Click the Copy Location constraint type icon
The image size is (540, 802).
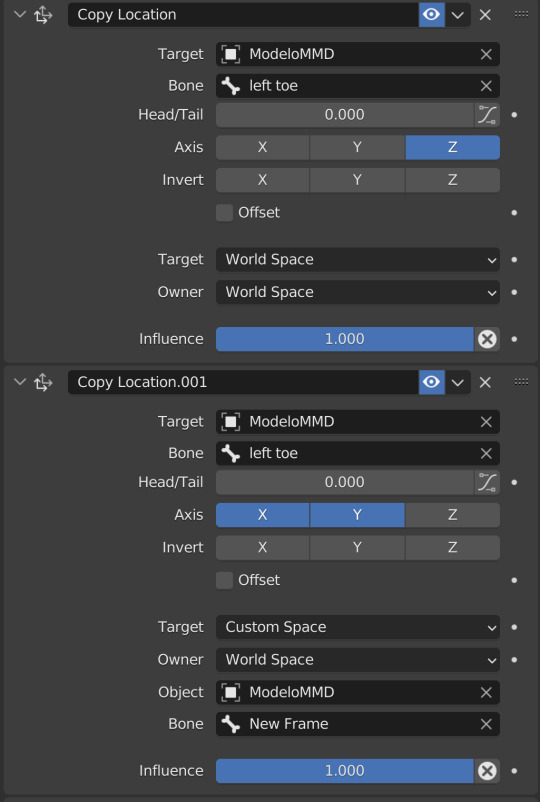point(43,15)
